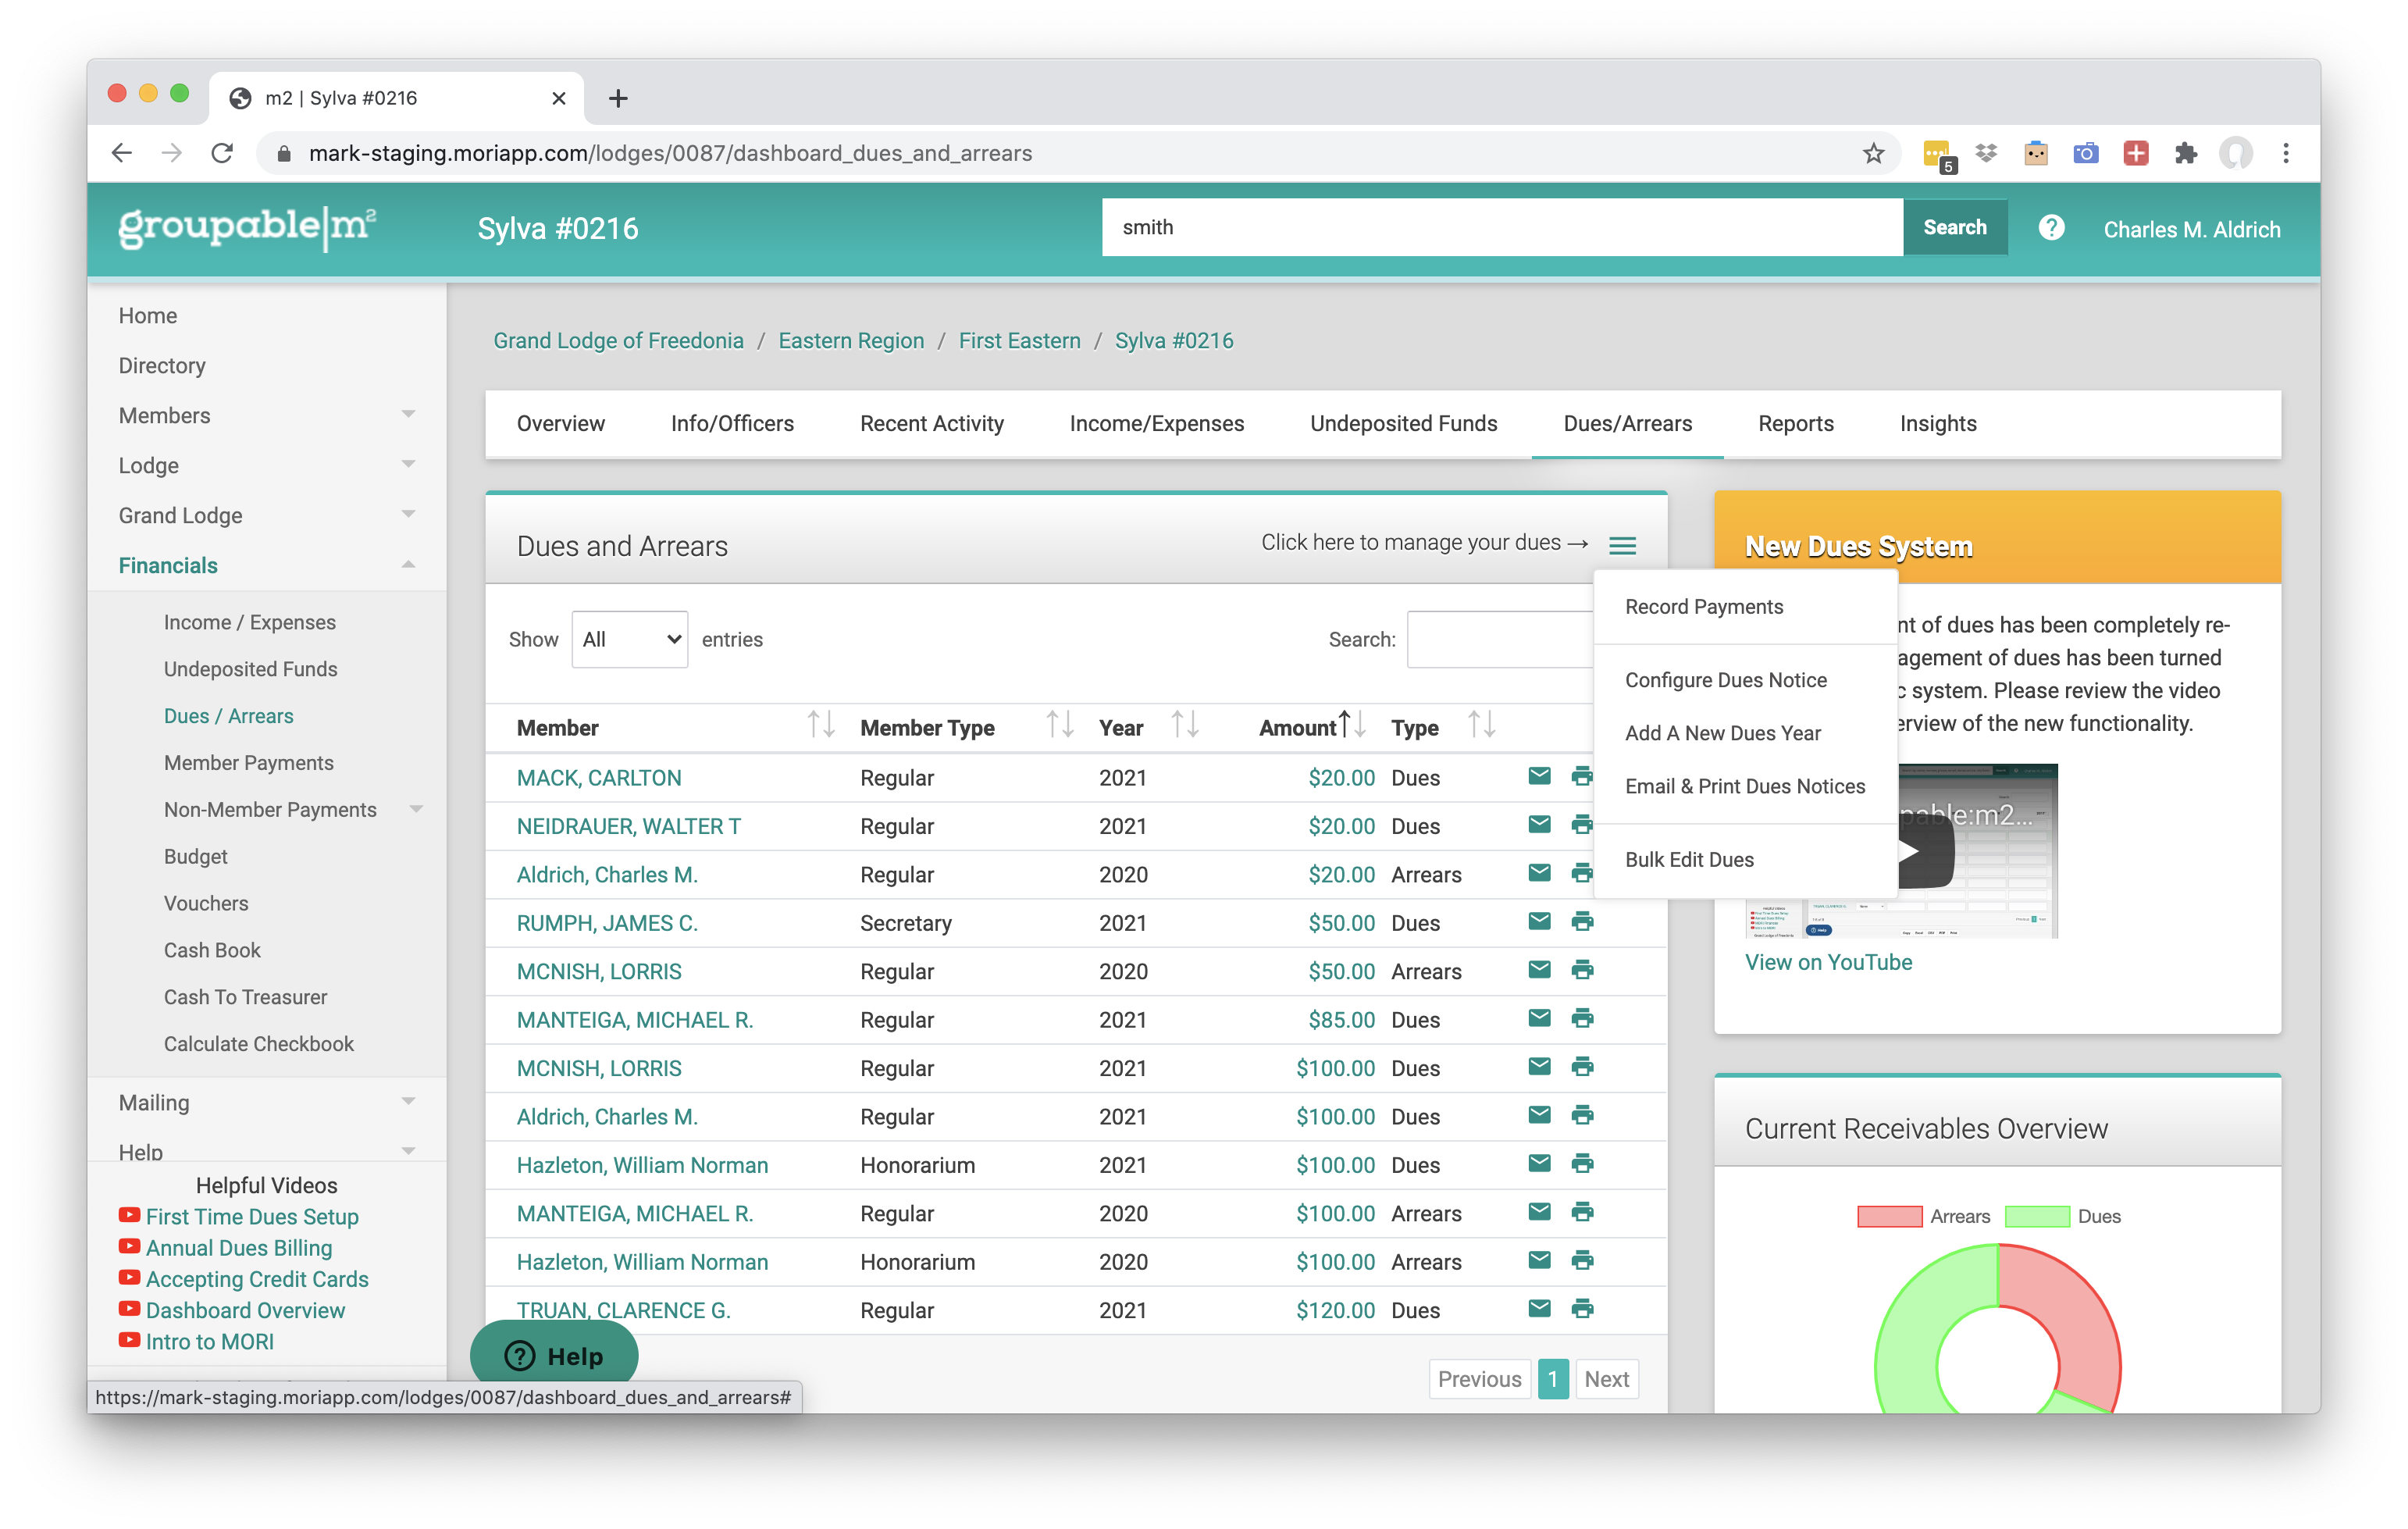
Task: Switch to the Undeposited Funds tab
Action: point(1402,423)
